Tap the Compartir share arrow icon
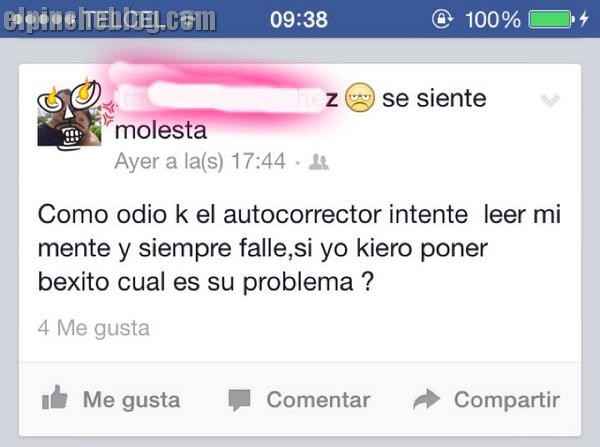The width and height of the screenshot is (600, 447). pos(427,399)
